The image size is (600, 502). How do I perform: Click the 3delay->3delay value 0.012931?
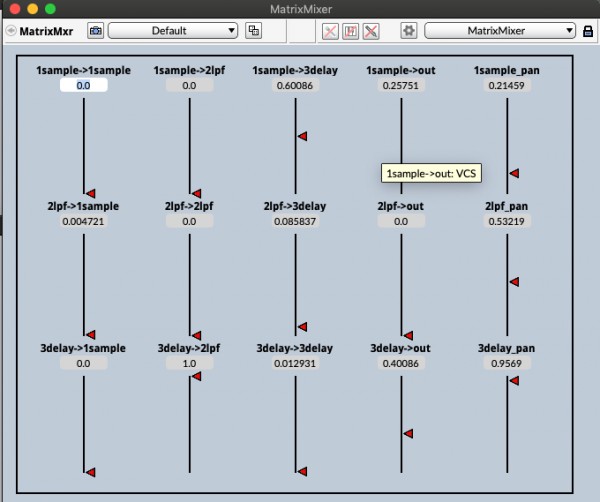click(x=295, y=363)
